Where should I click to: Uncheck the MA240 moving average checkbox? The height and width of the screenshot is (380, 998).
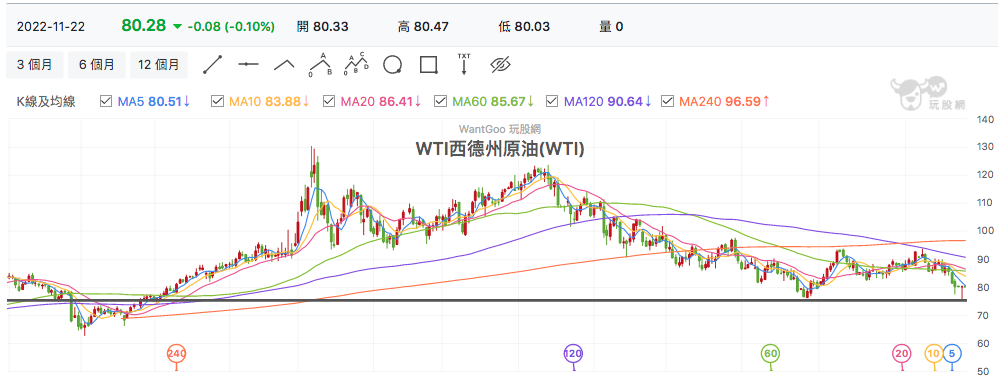[667, 101]
